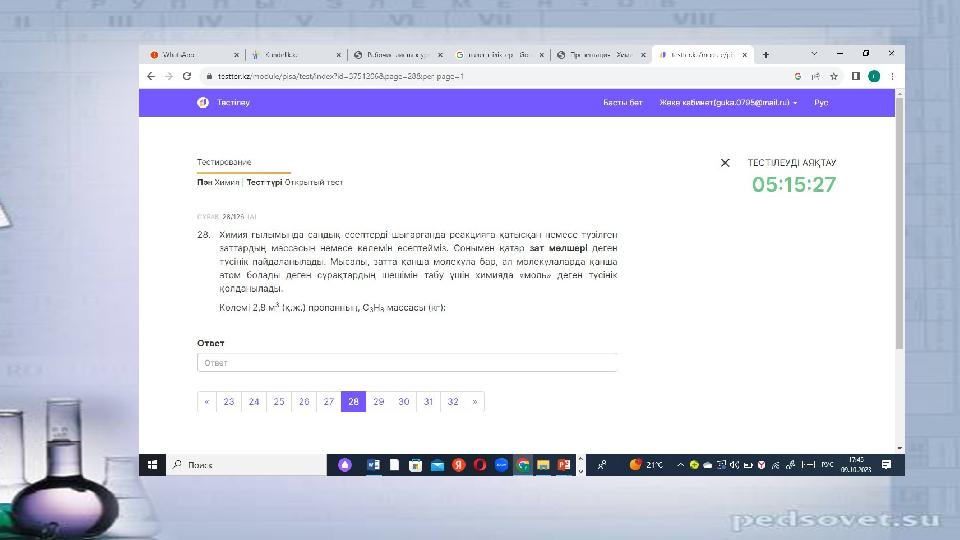Go to next pages with » button
The width and height of the screenshot is (960, 540).
pyautogui.click(x=475, y=402)
